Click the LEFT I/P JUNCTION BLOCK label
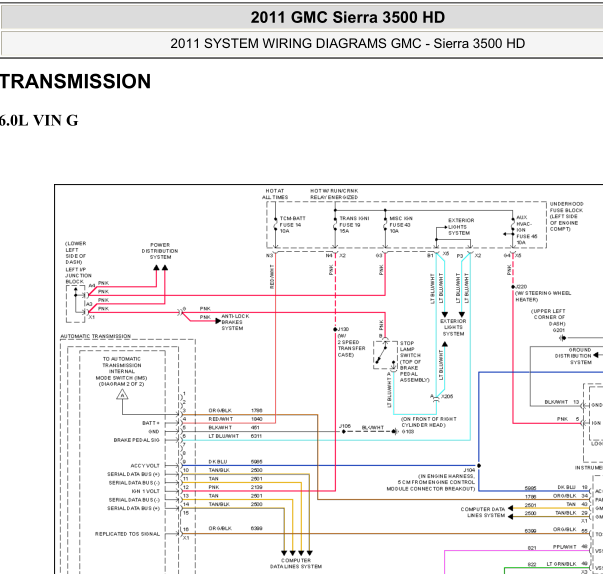The image size is (603, 574). [x=78, y=276]
